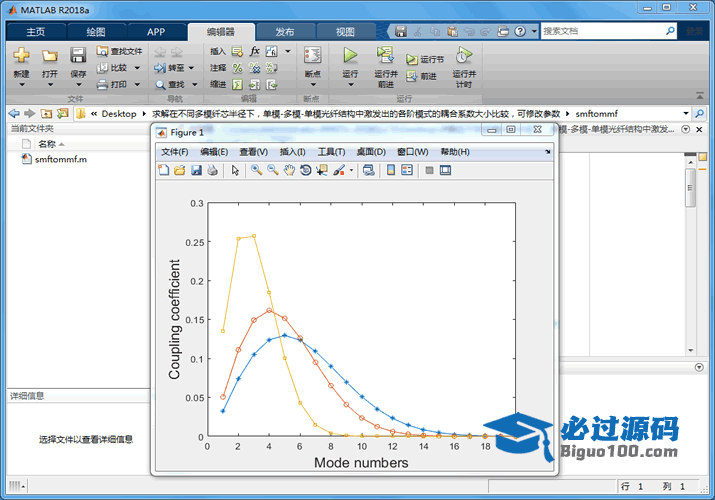
Task: Expand the Run (运行) dropdown arrow
Action: coord(351,85)
